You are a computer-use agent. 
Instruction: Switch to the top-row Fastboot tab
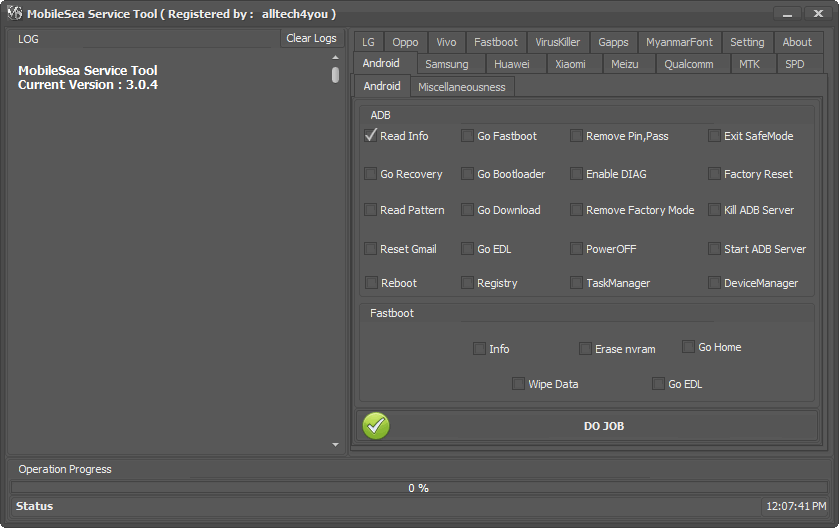coord(496,42)
